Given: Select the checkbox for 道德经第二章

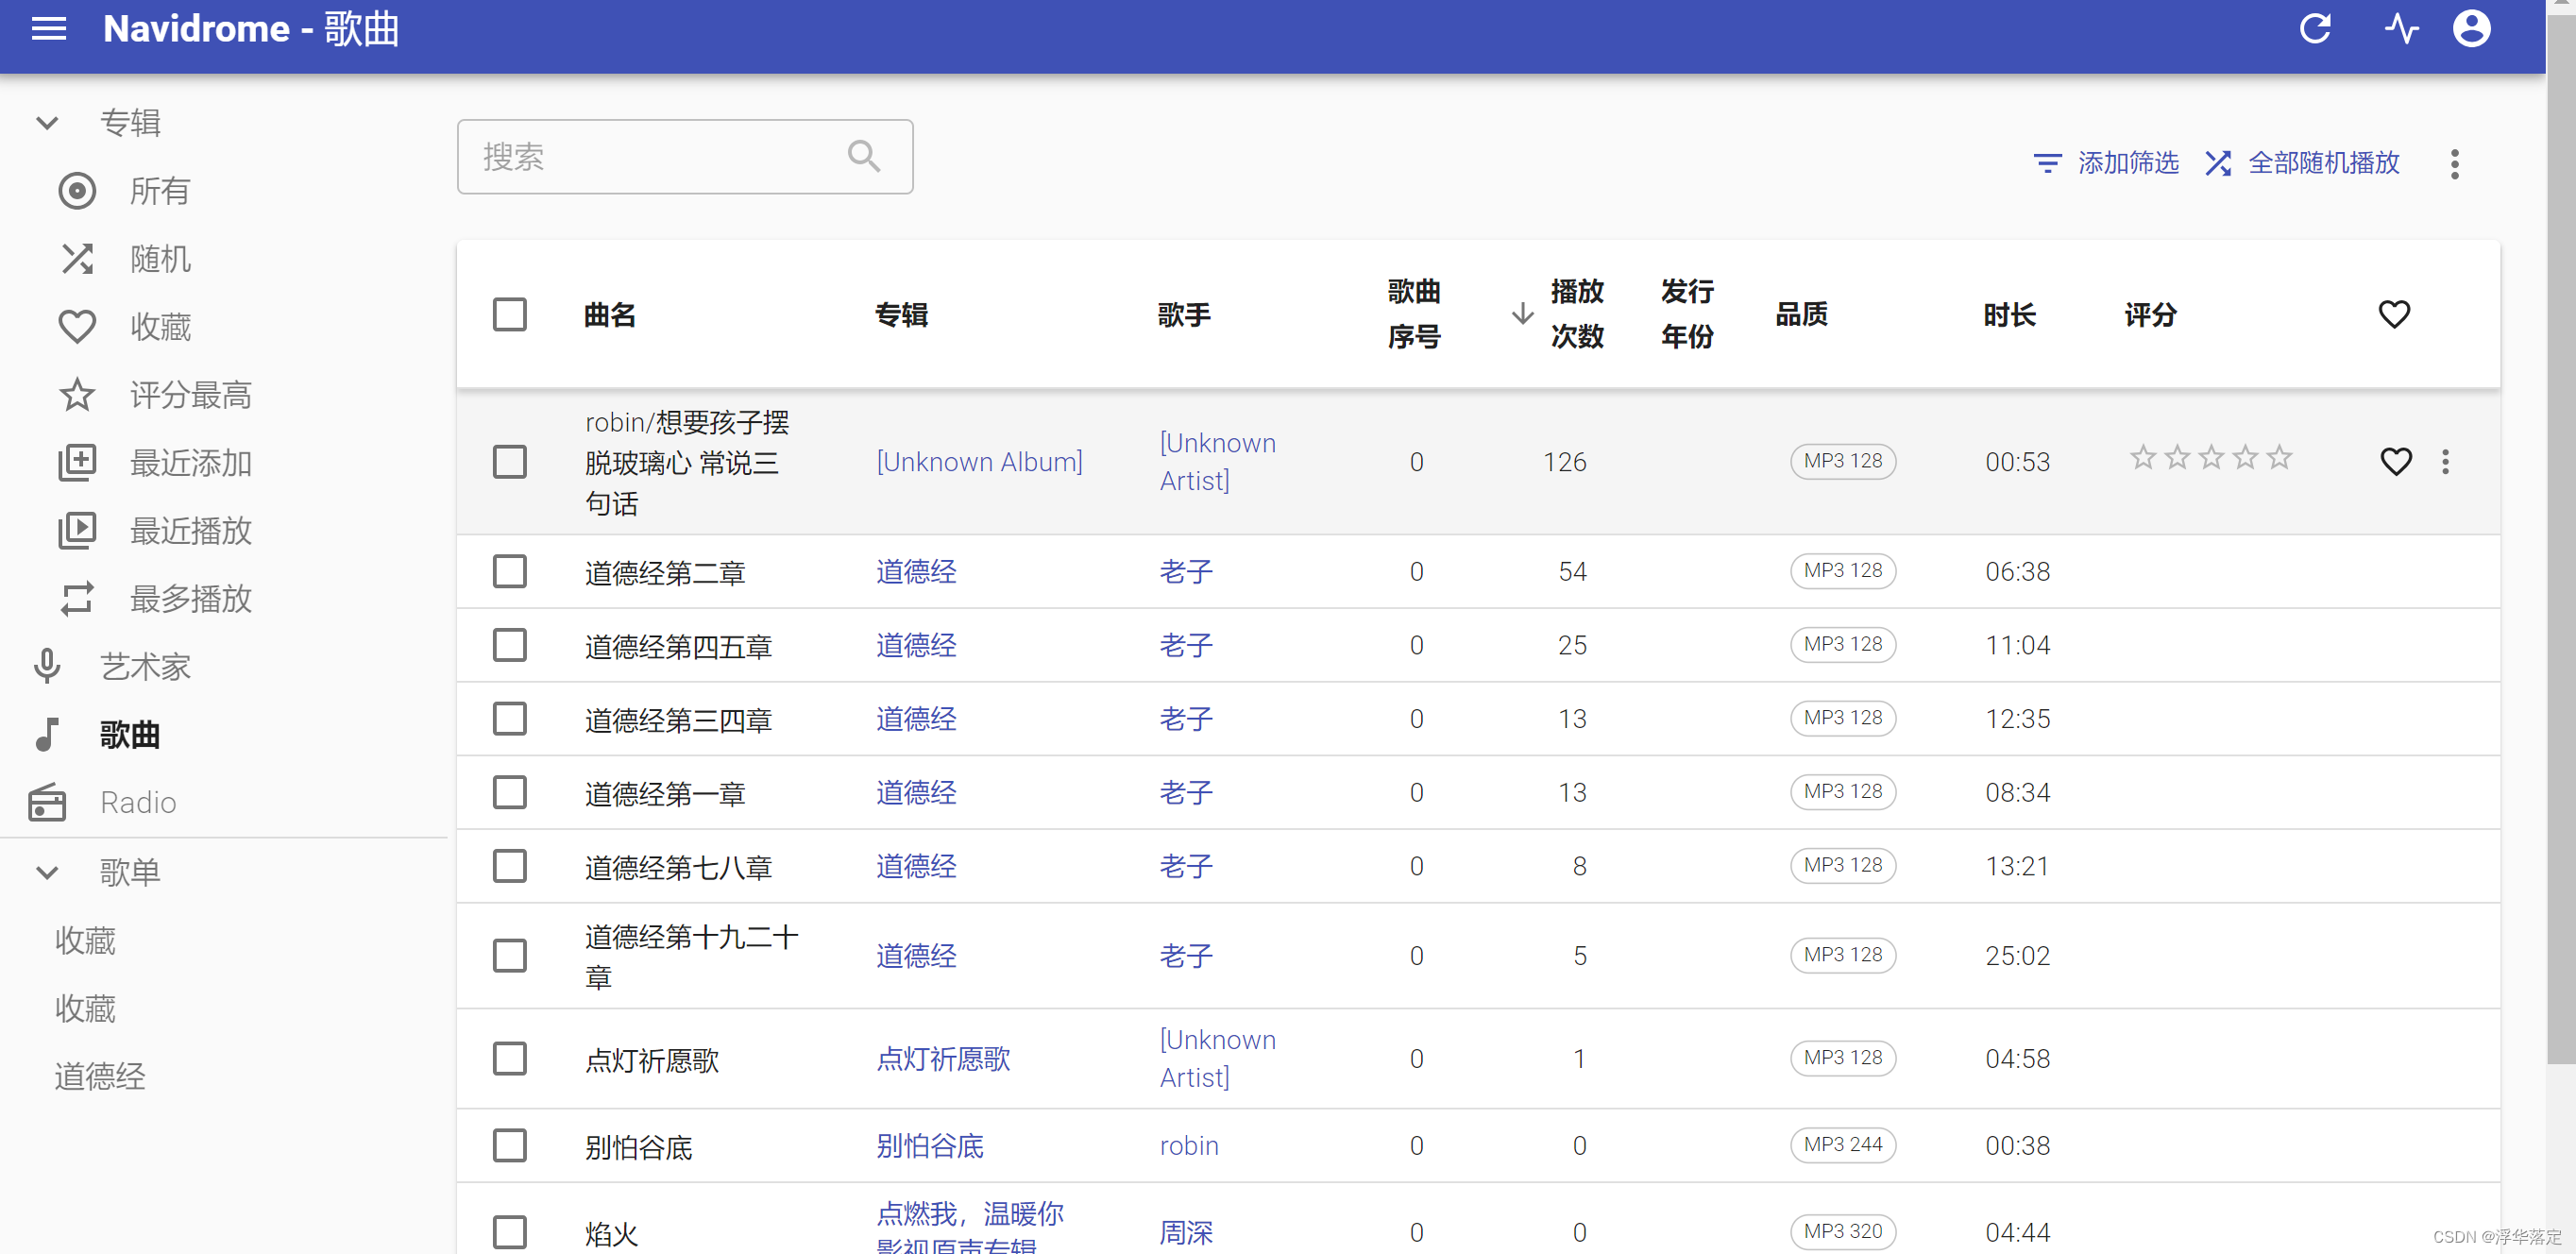Looking at the screenshot, I should coord(509,572).
